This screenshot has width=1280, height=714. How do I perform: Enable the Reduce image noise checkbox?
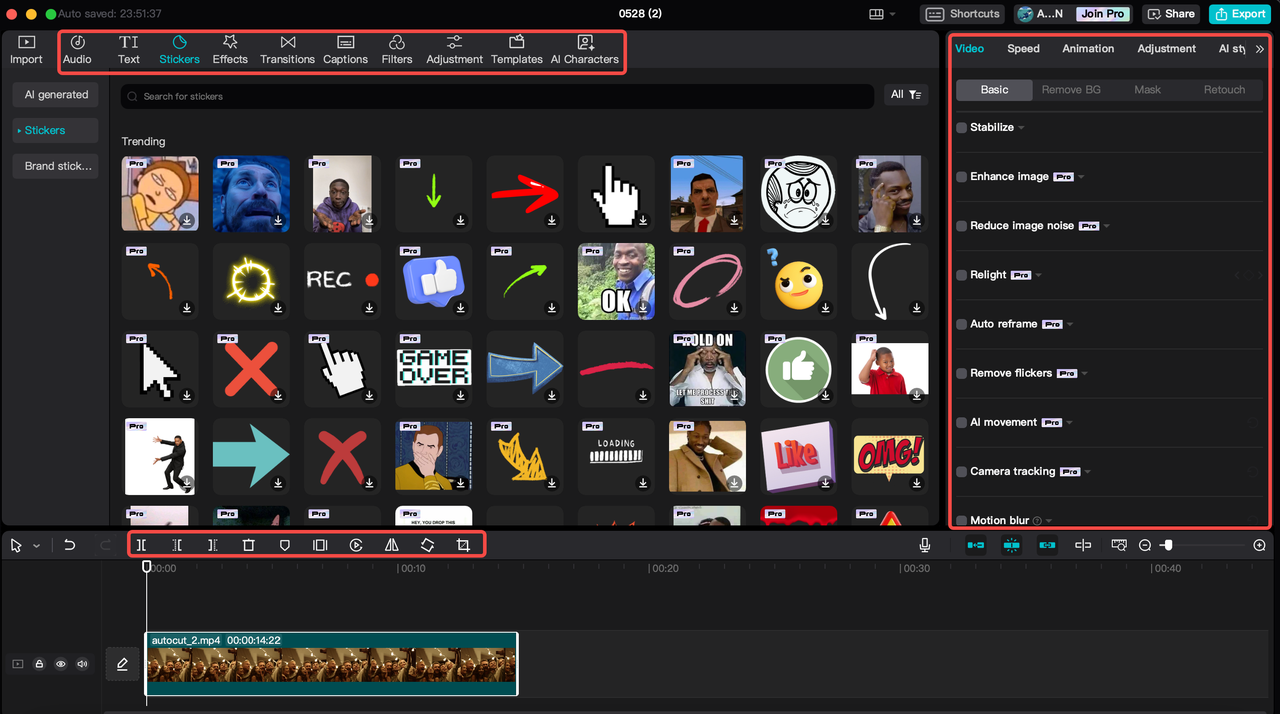coord(962,226)
